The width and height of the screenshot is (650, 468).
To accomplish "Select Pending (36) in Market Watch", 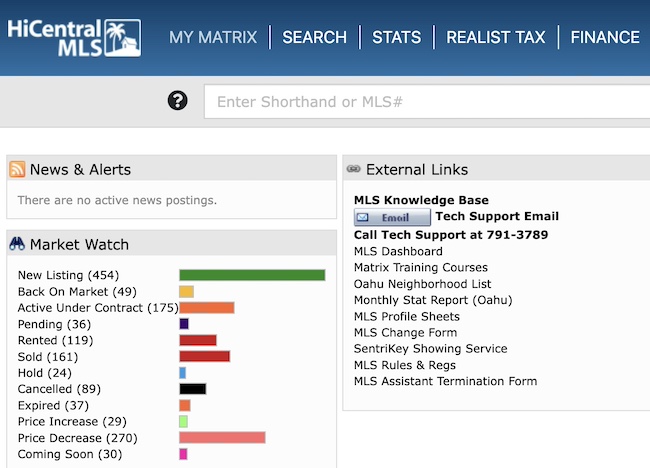I will (54, 324).
